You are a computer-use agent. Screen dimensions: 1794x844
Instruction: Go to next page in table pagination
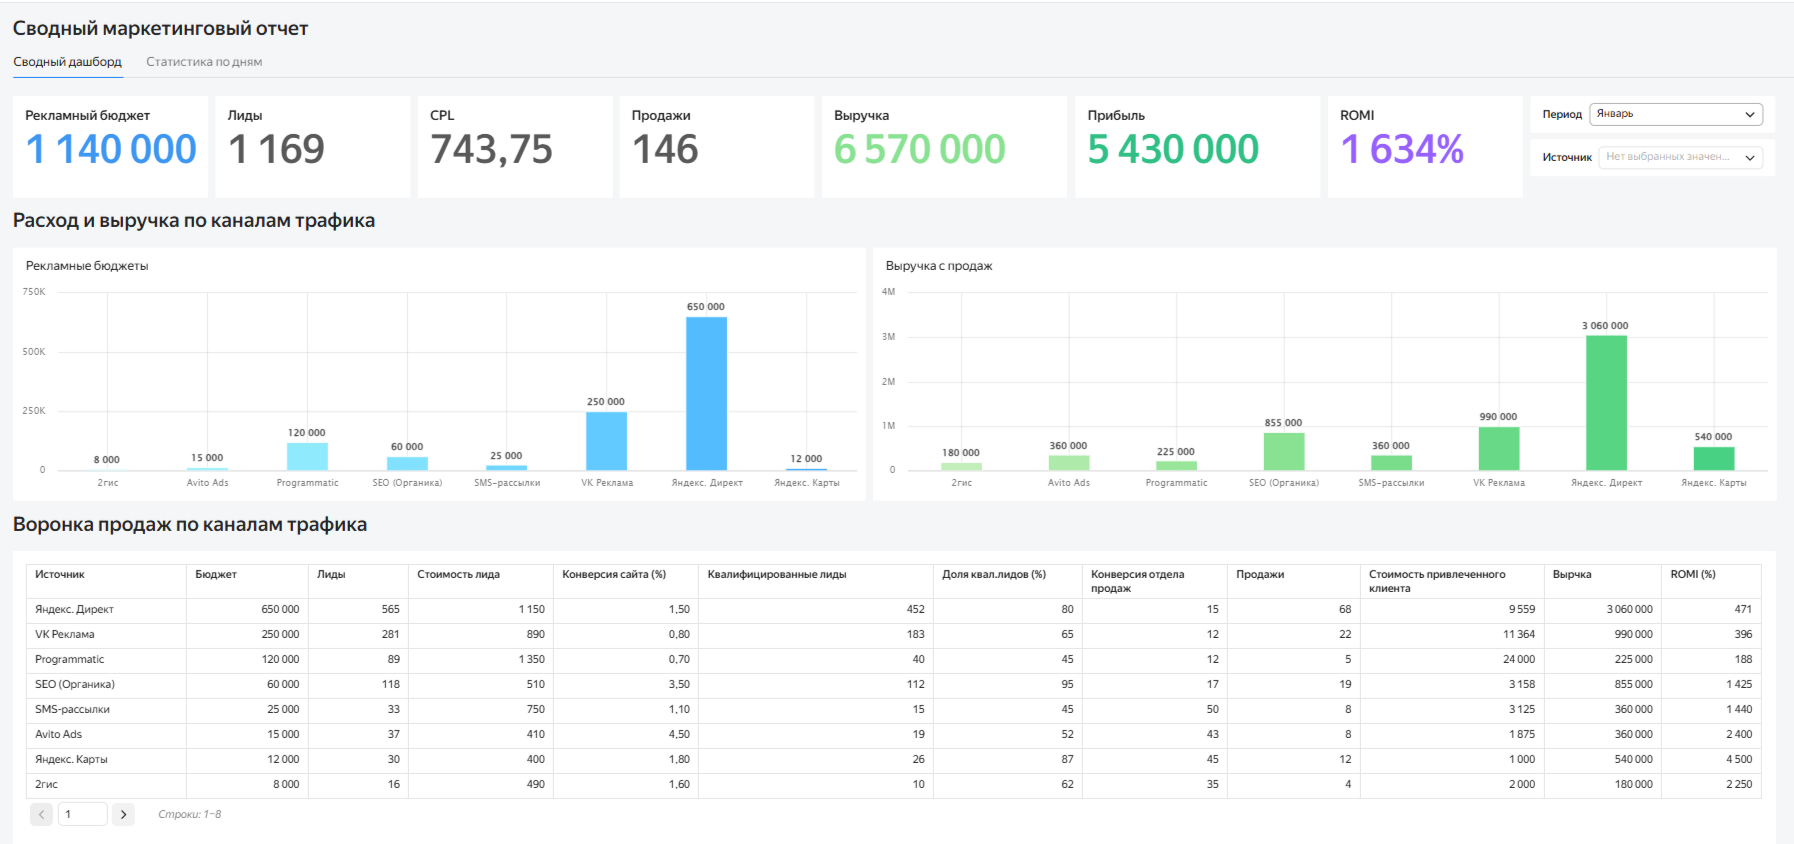tap(123, 814)
